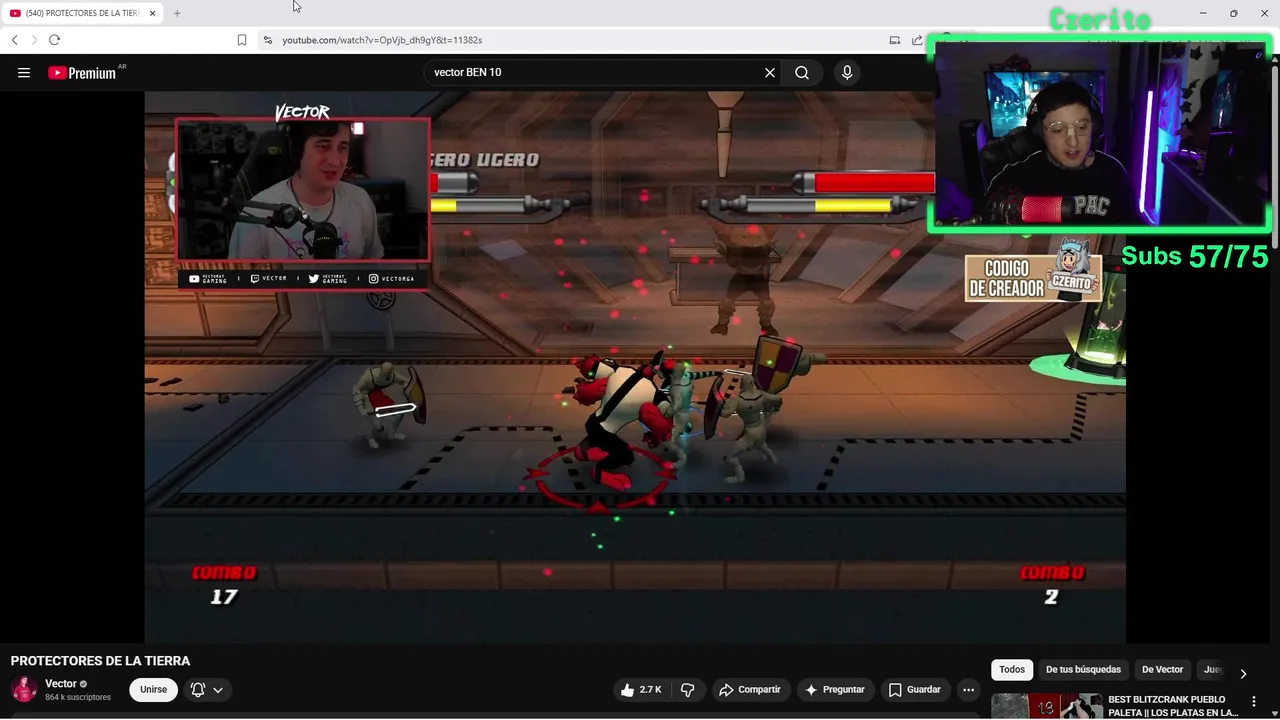The image size is (1280, 720).
Task: Go forward with browser forward arrow
Action: click(x=34, y=40)
